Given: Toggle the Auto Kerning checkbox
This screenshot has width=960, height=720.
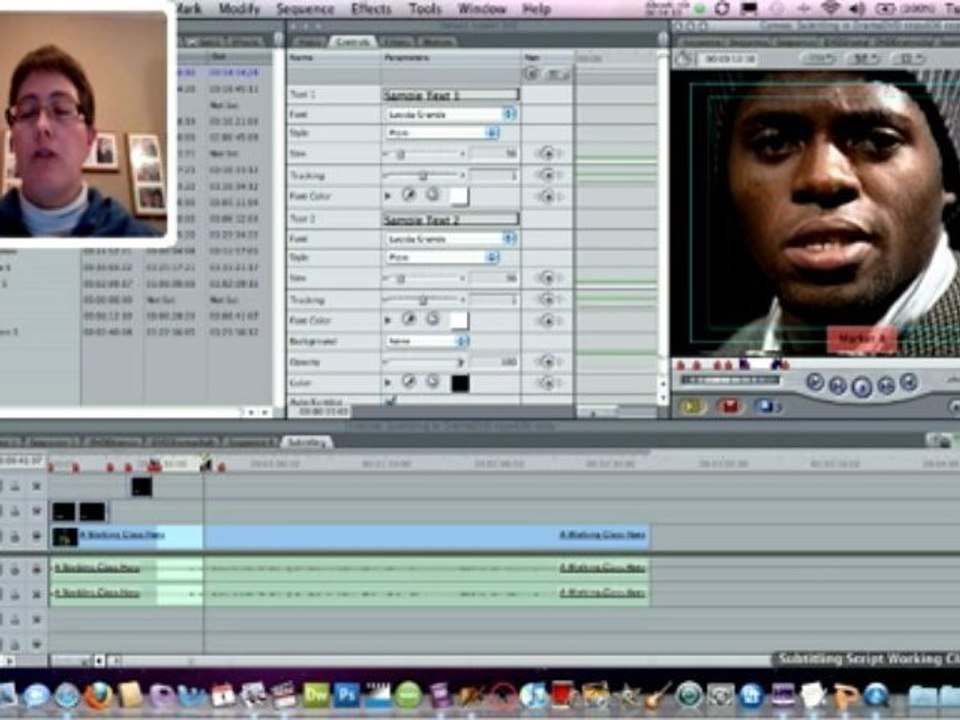Looking at the screenshot, I should 391,400.
